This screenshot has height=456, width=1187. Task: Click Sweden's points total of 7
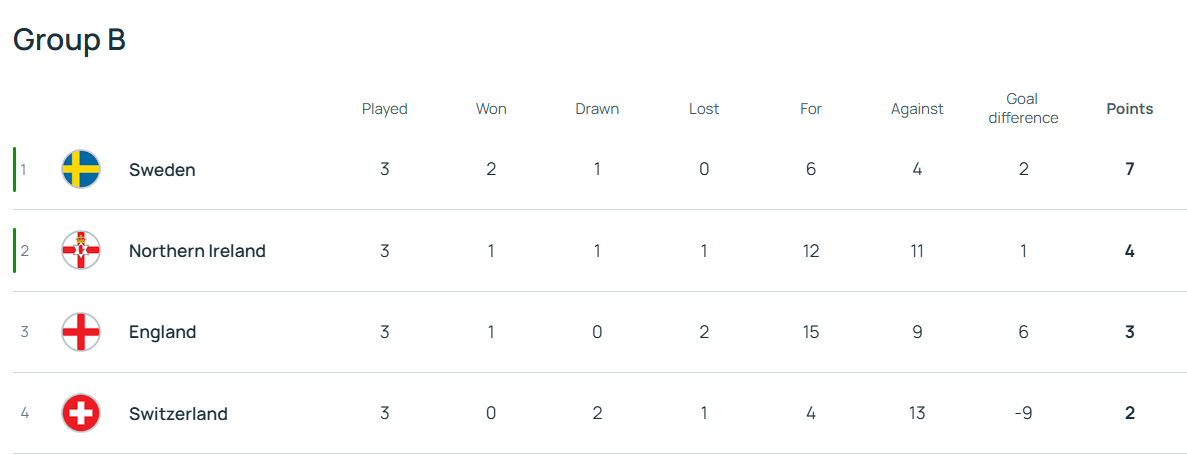(1129, 169)
